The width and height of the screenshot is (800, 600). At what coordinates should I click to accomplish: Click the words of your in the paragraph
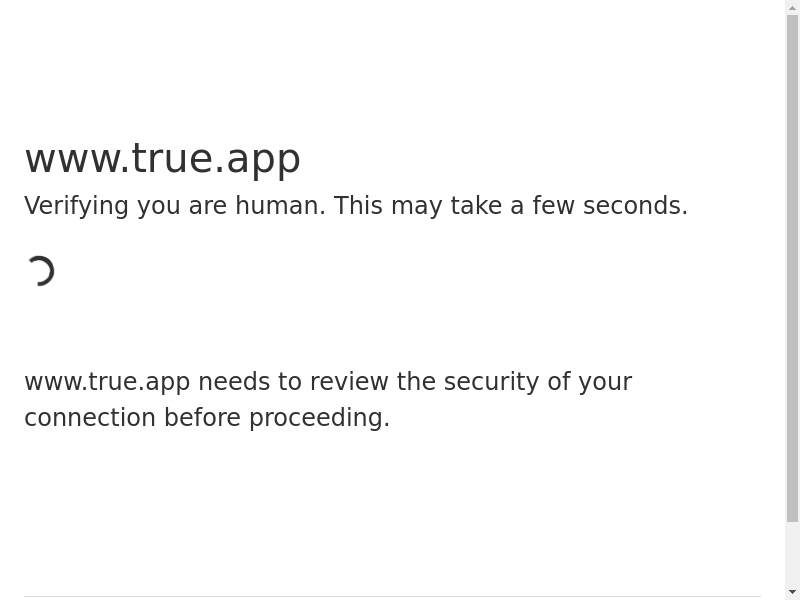(x=589, y=382)
